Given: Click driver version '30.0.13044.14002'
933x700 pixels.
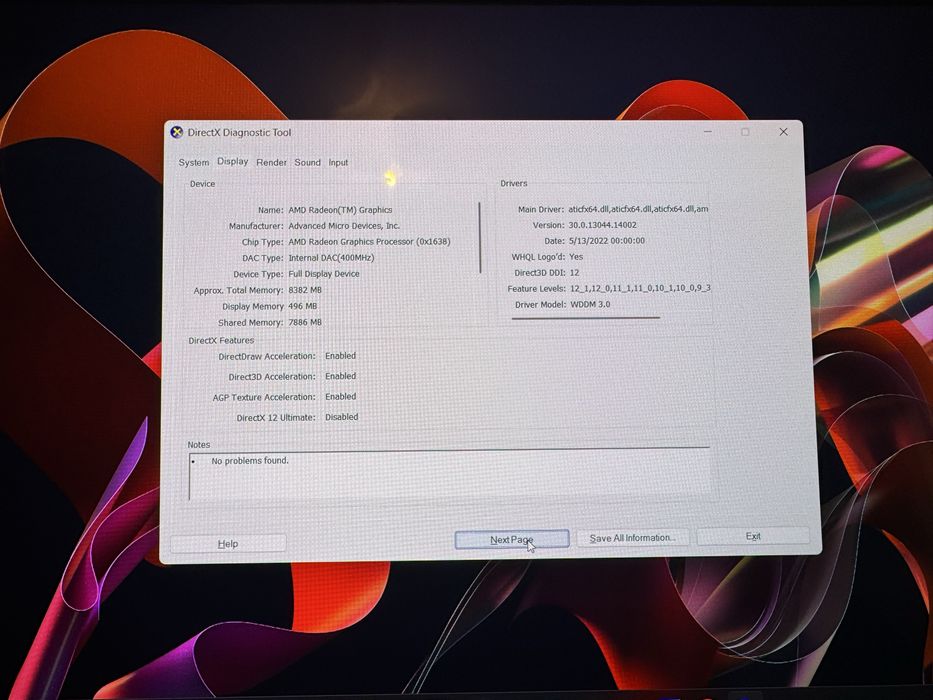Looking at the screenshot, I should [x=602, y=225].
